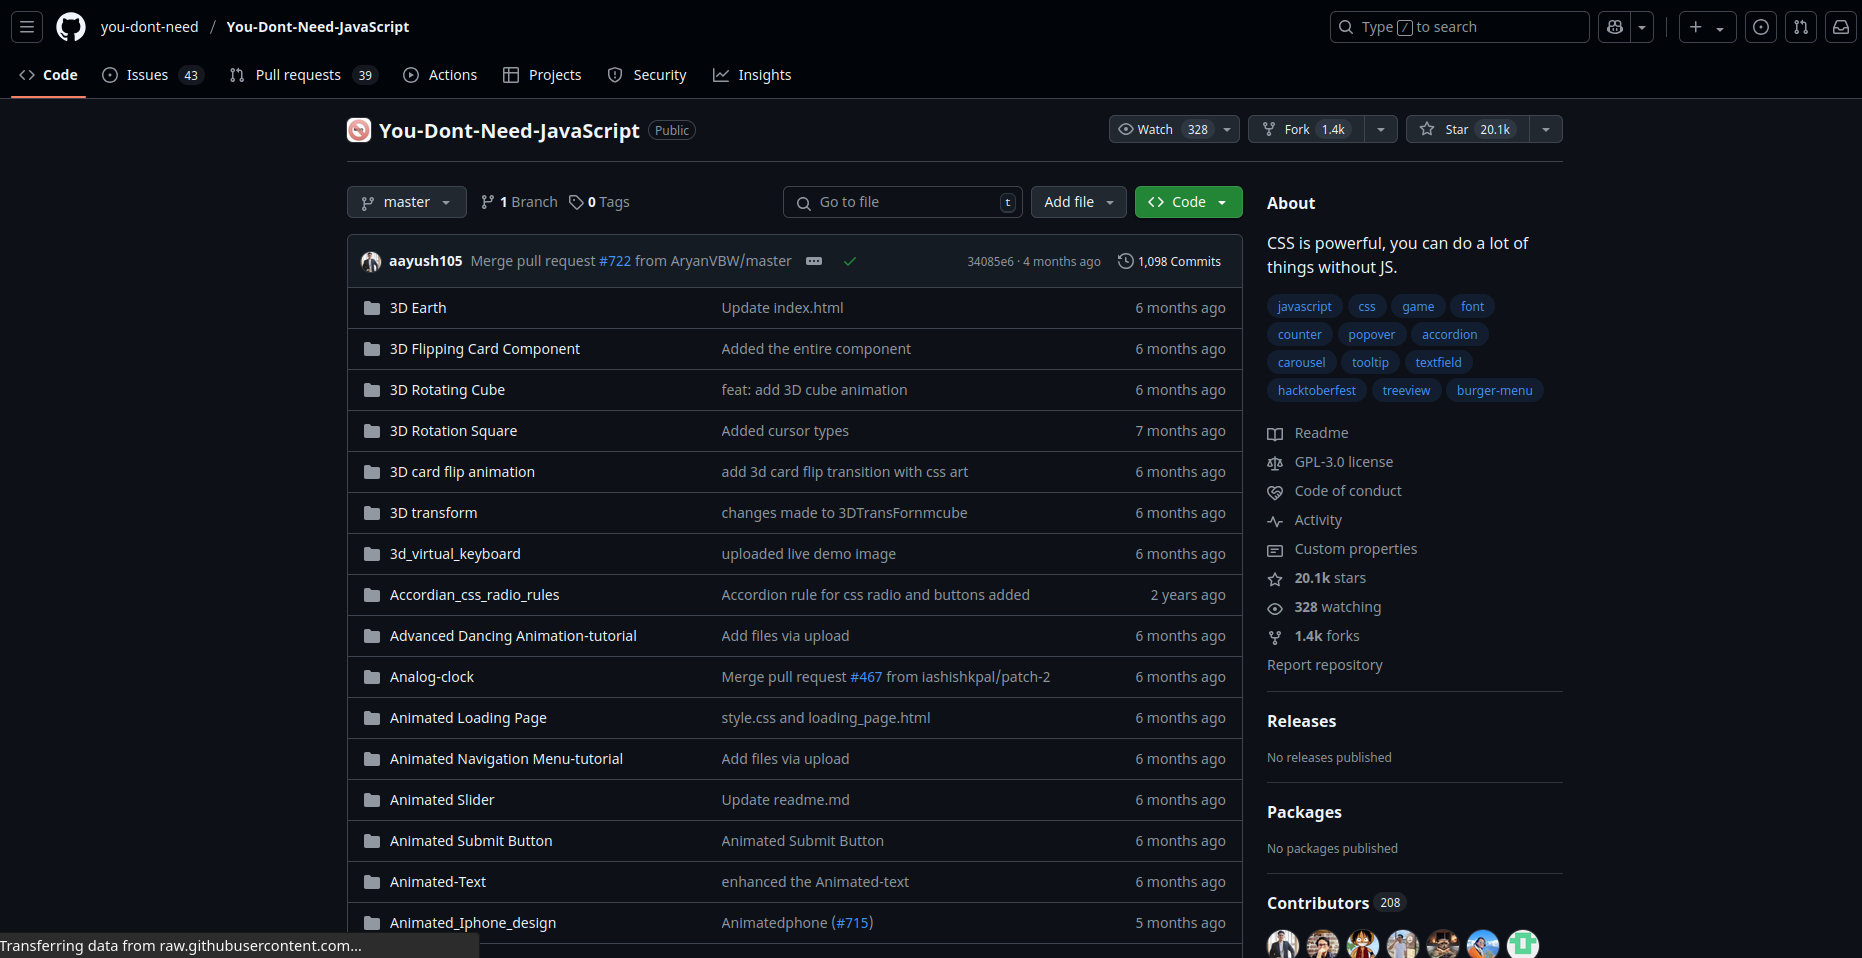Select the hacktoberfest topic tag
This screenshot has width=1862, height=958.
tap(1317, 391)
